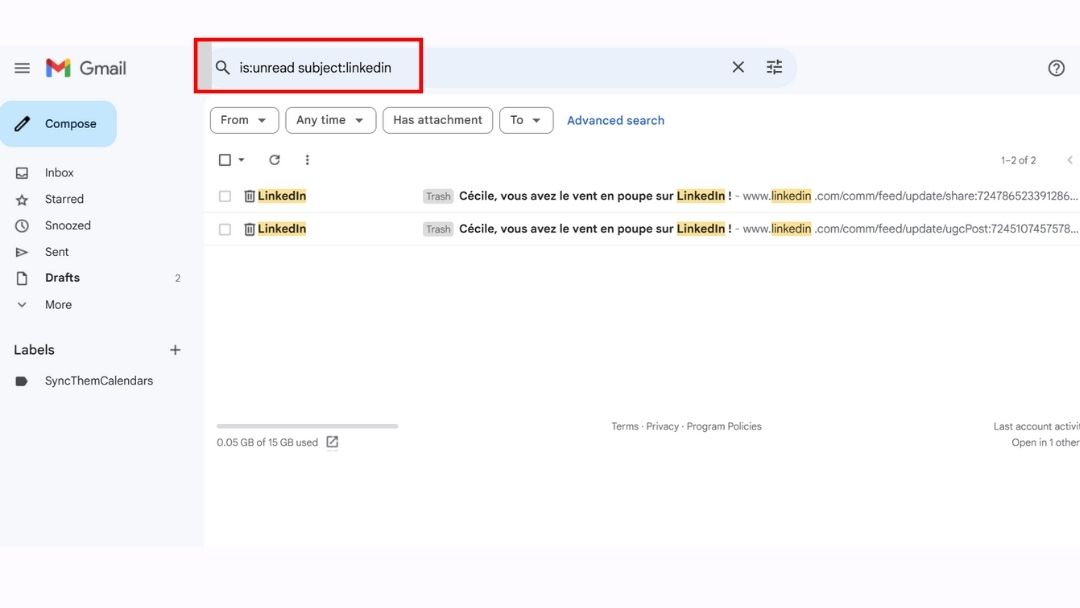Open the Snoozed folder
Image resolution: width=1080 pixels, height=608 pixels.
68,225
